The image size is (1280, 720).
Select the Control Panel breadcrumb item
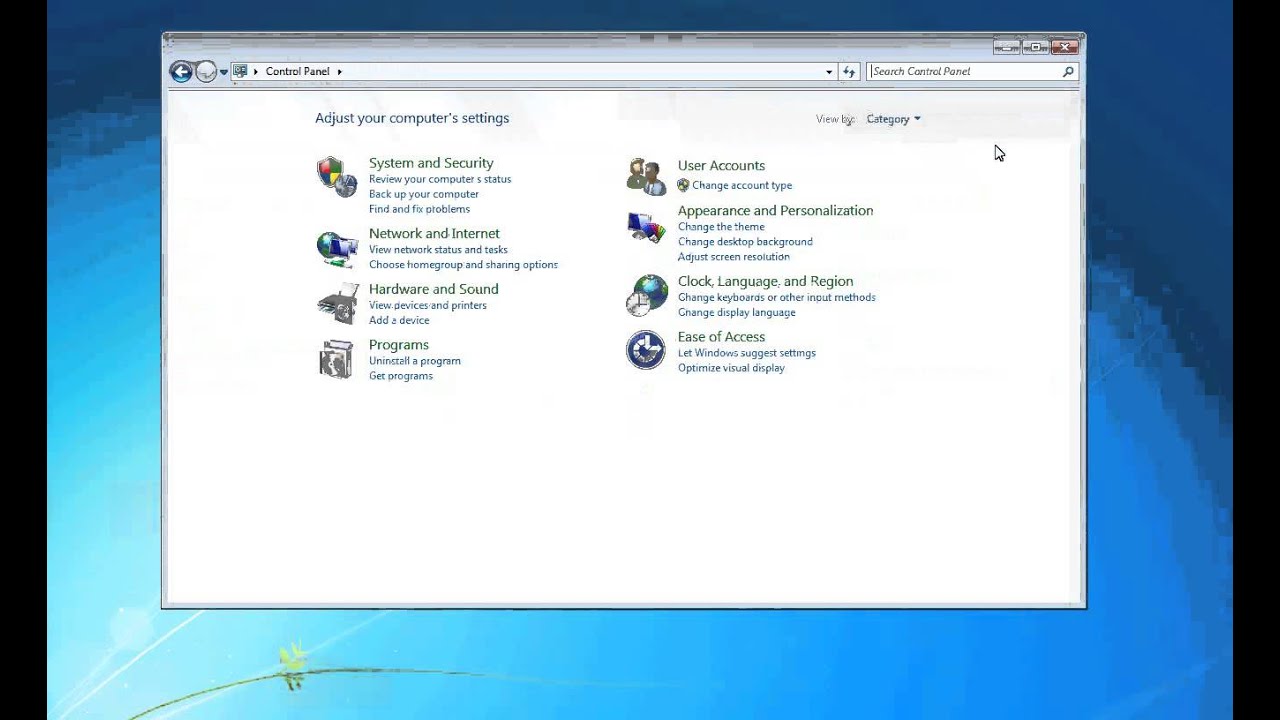point(297,72)
